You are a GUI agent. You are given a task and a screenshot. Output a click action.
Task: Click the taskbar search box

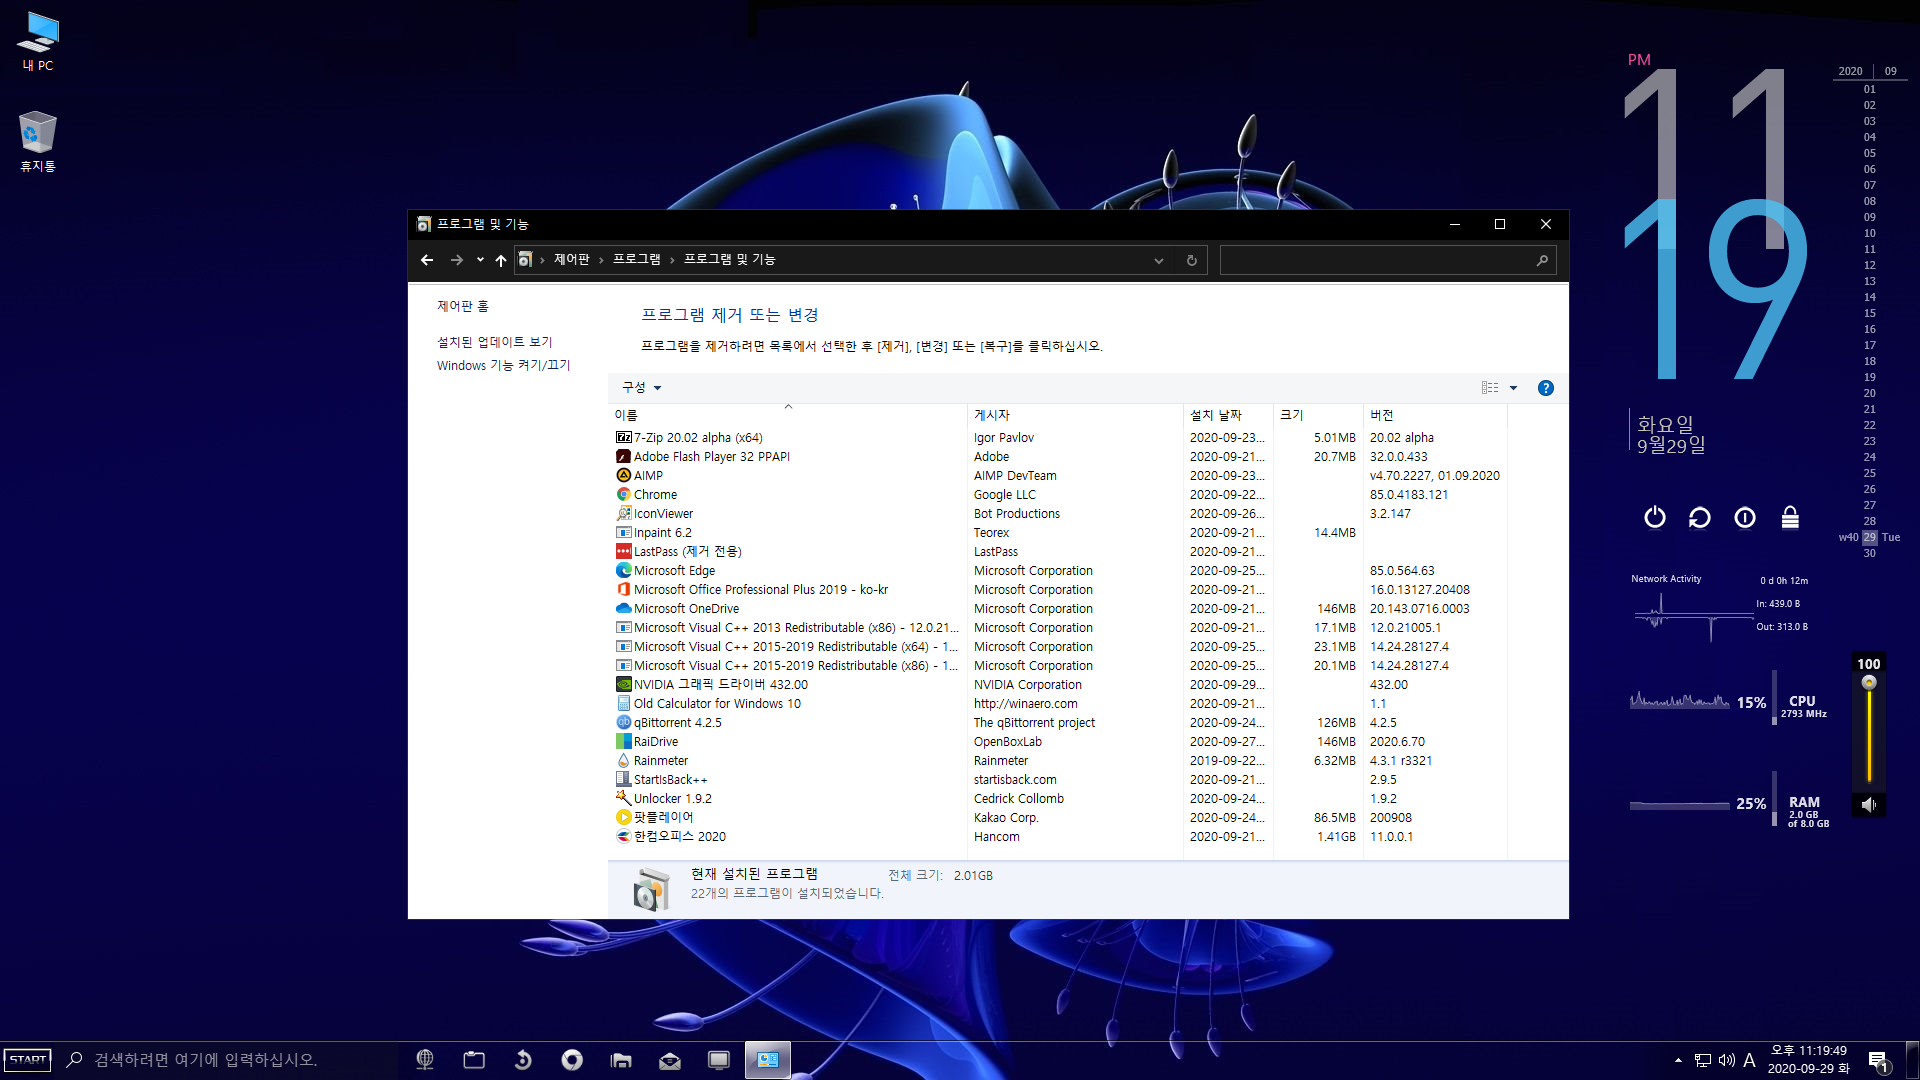[229, 1060]
